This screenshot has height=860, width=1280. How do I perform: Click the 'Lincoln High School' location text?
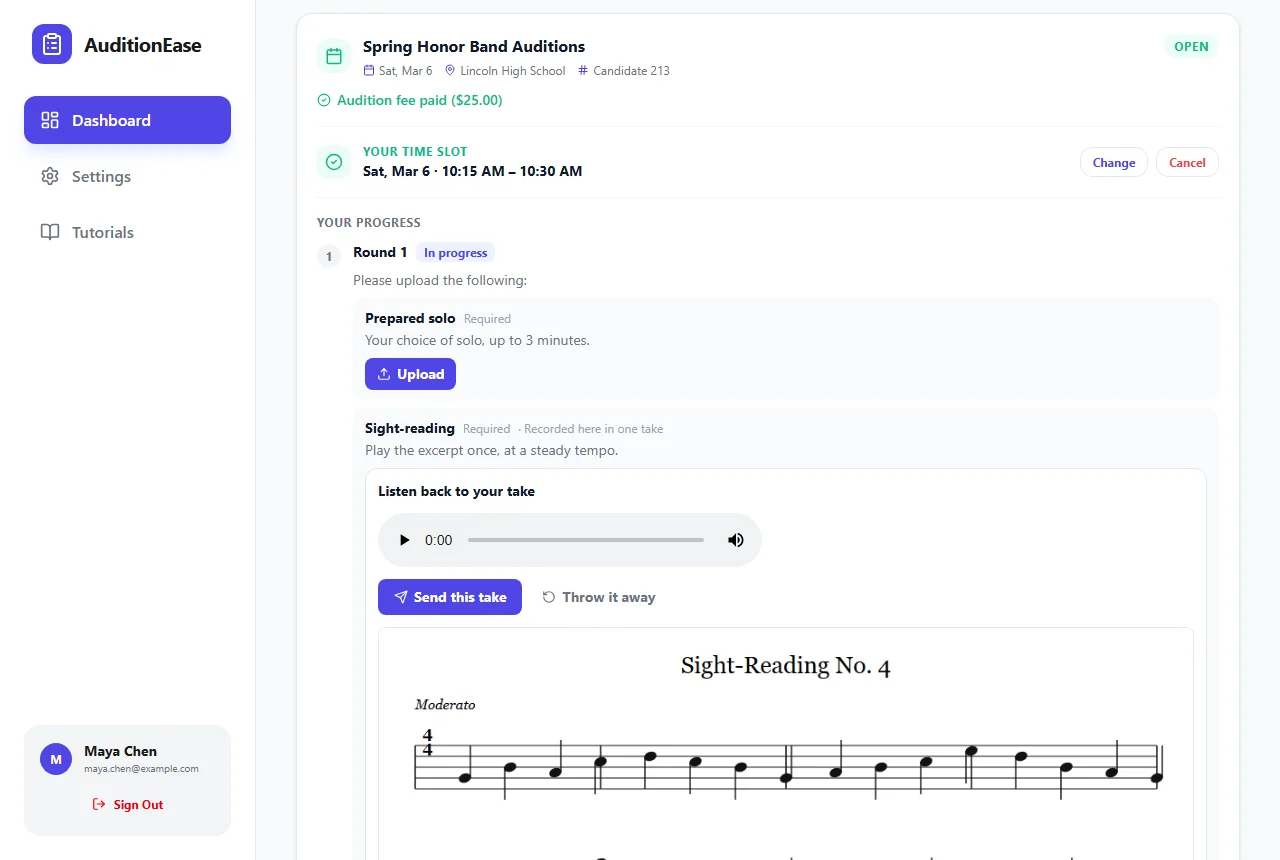pos(513,71)
